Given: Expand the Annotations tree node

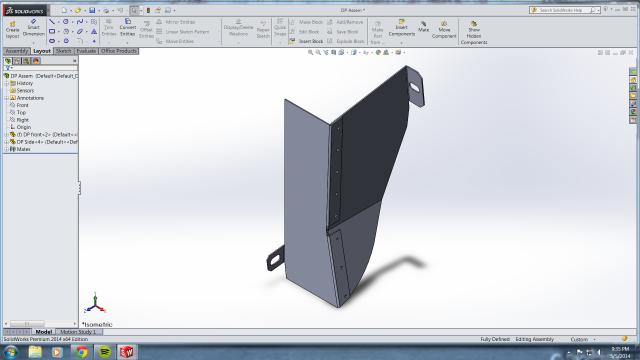Looking at the screenshot, I should tap(7, 98).
